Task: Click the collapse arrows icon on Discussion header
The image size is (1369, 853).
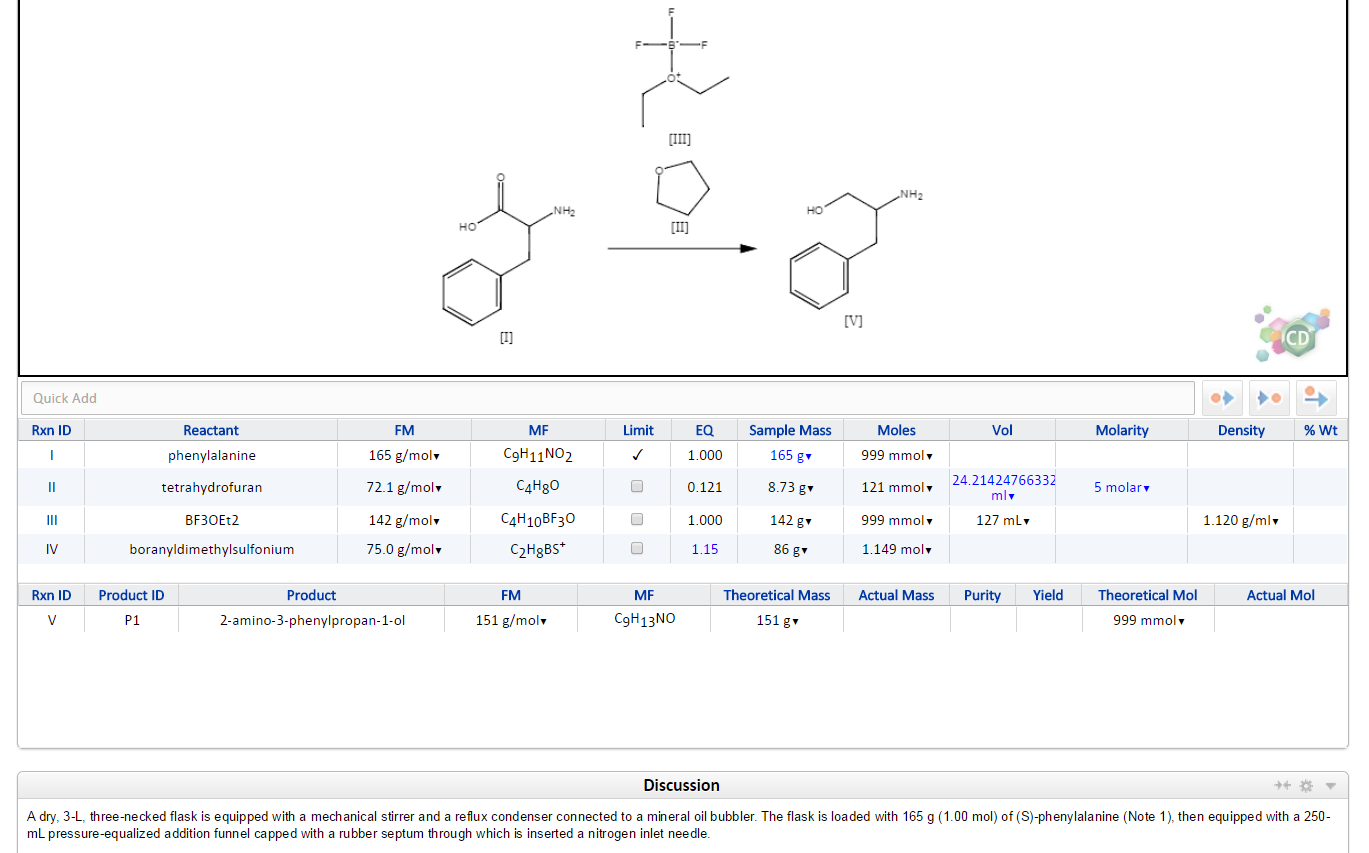Action: 1282,785
